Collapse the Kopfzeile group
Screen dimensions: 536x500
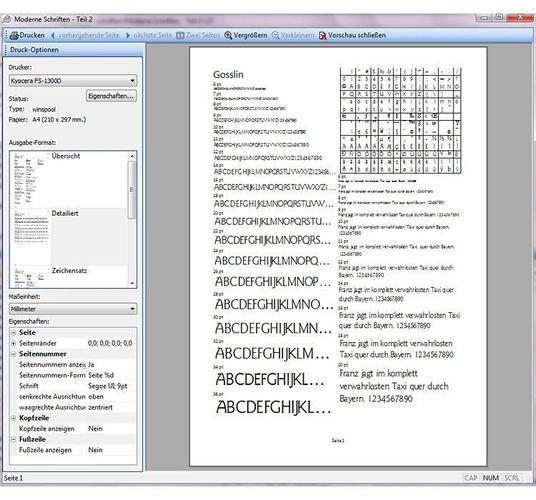coord(13,418)
